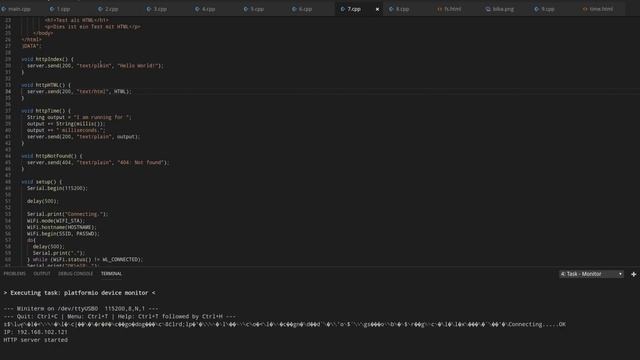Screen dimensions: 640x360
Task: Select the TERMINAL panel tab
Action: click(x=111, y=273)
